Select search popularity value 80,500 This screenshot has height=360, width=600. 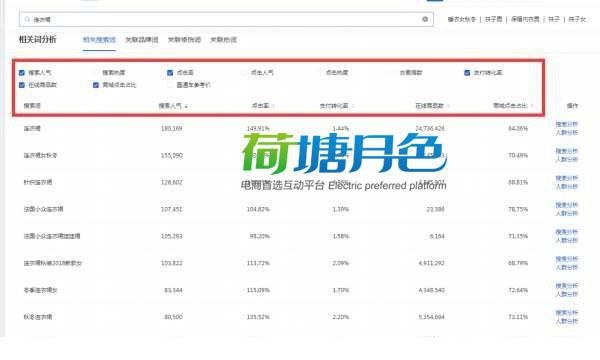[173, 317]
